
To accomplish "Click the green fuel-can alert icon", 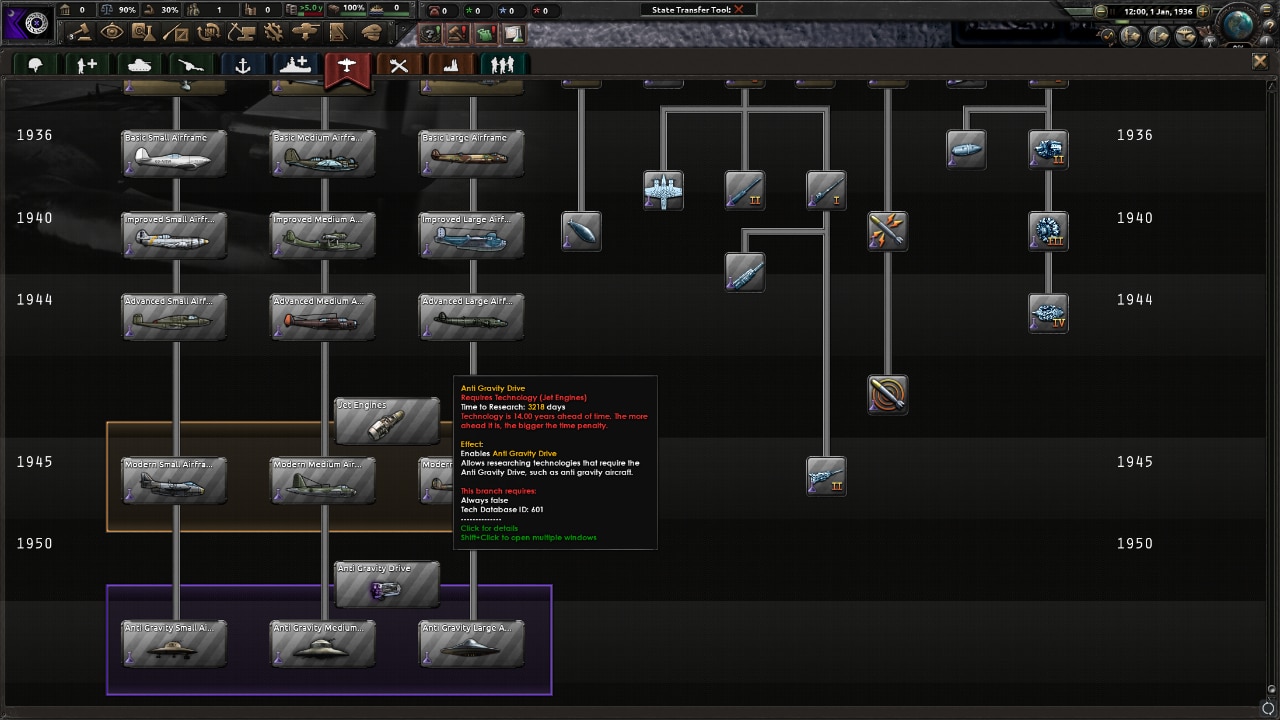I will (486, 33).
